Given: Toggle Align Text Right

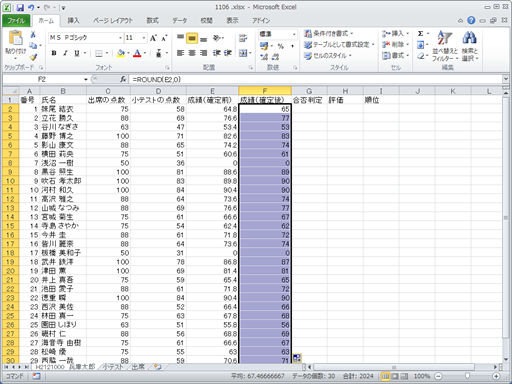Looking at the screenshot, I should (203, 53).
